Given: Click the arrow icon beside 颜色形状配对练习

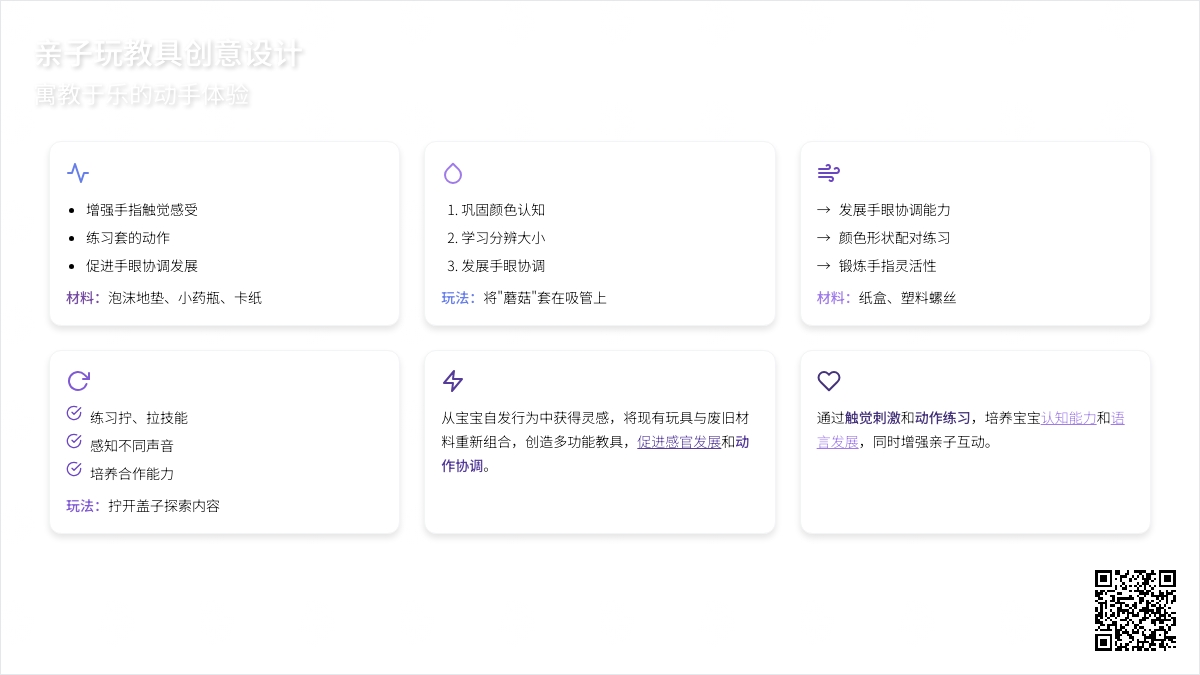Looking at the screenshot, I should click(x=824, y=238).
